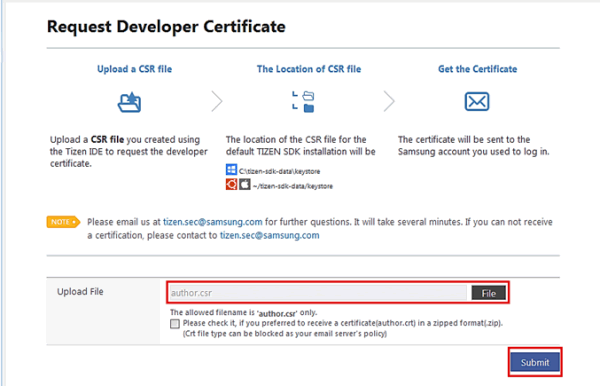Screen dimensions: 600x386
Task: Click the File browse button
Action: pos(488,293)
